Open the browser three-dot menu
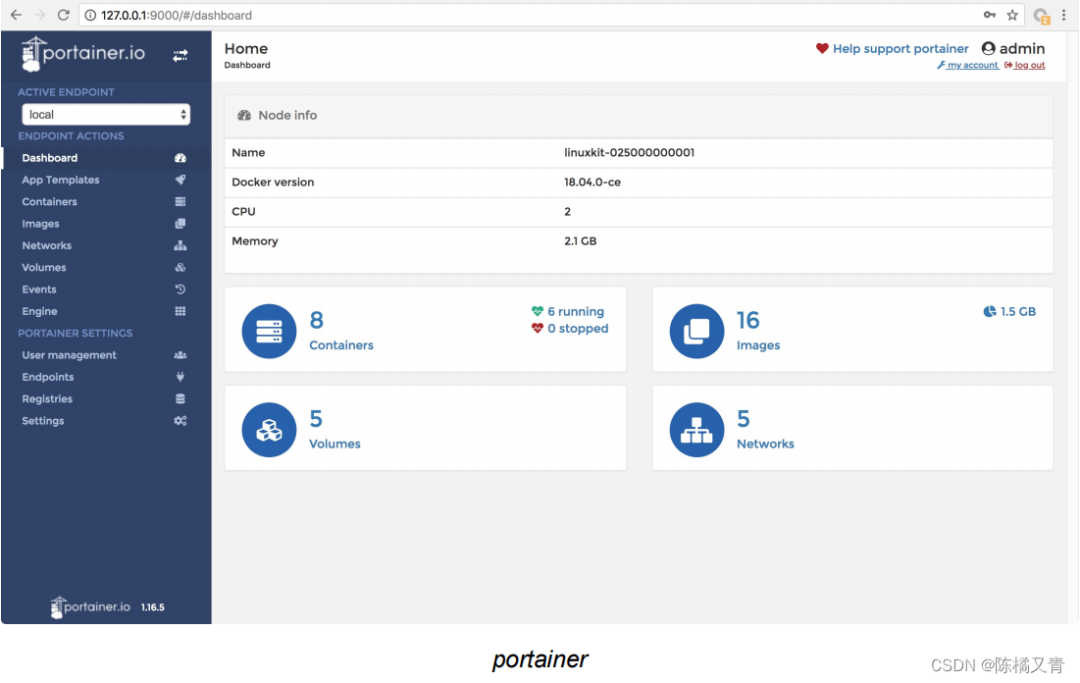Image resolution: width=1080 pixels, height=683 pixels. tap(1064, 14)
